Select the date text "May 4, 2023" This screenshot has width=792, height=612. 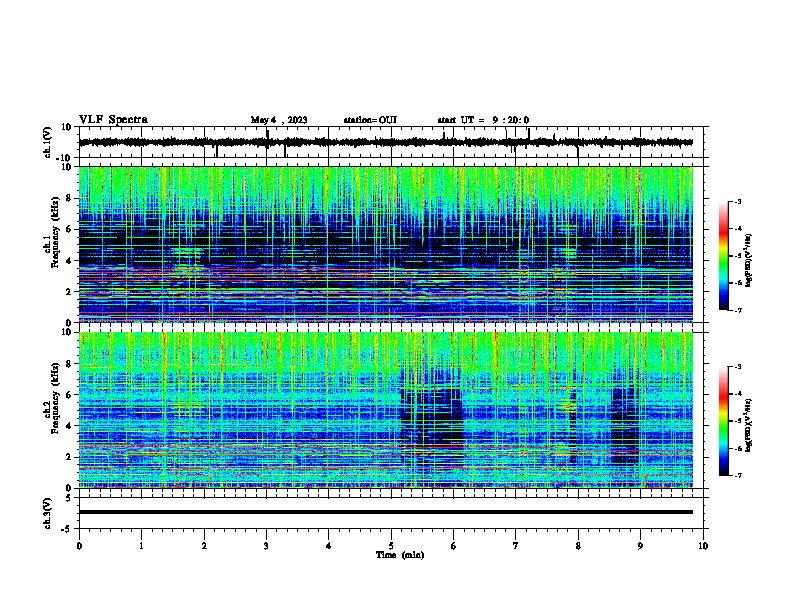279,120
